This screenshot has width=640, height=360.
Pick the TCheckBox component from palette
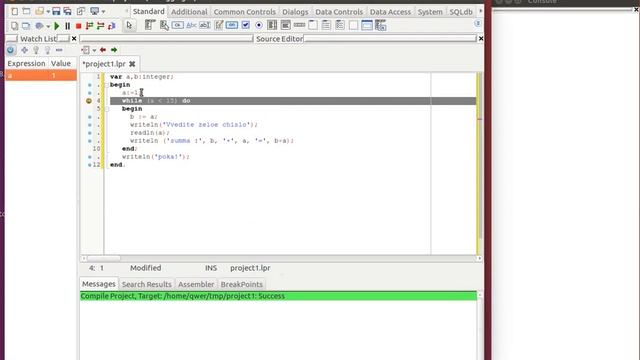click(x=245, y=25)
